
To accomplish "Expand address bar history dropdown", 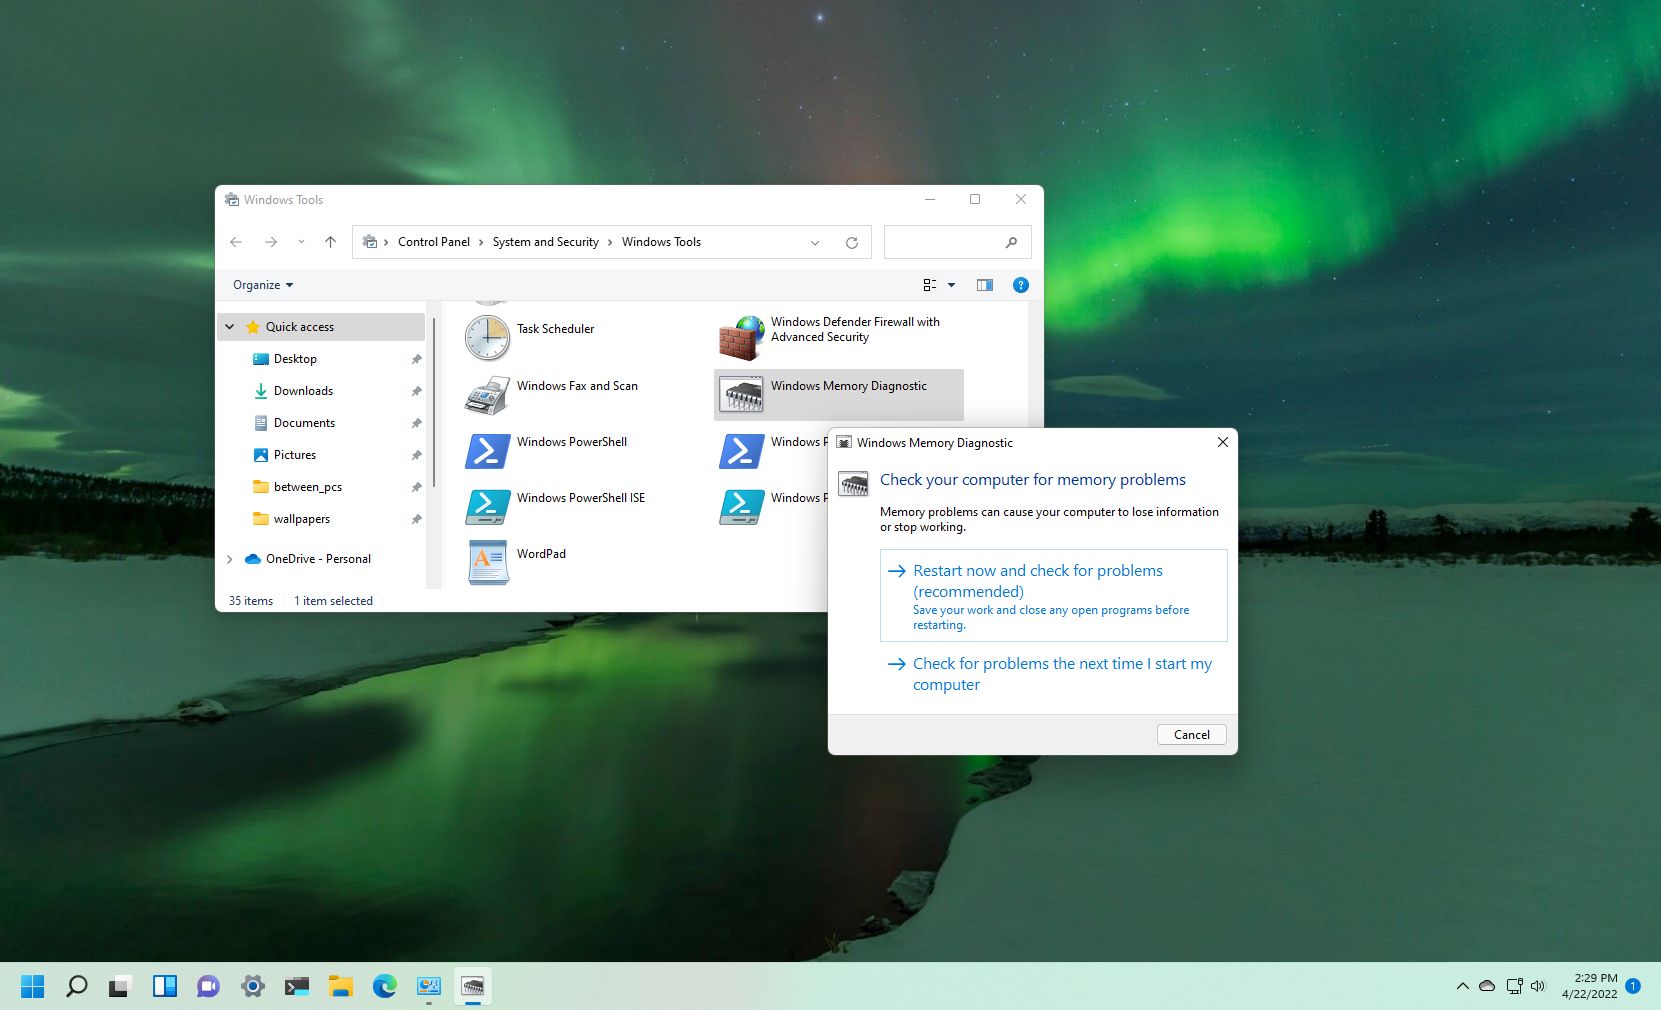I will 815,242.
